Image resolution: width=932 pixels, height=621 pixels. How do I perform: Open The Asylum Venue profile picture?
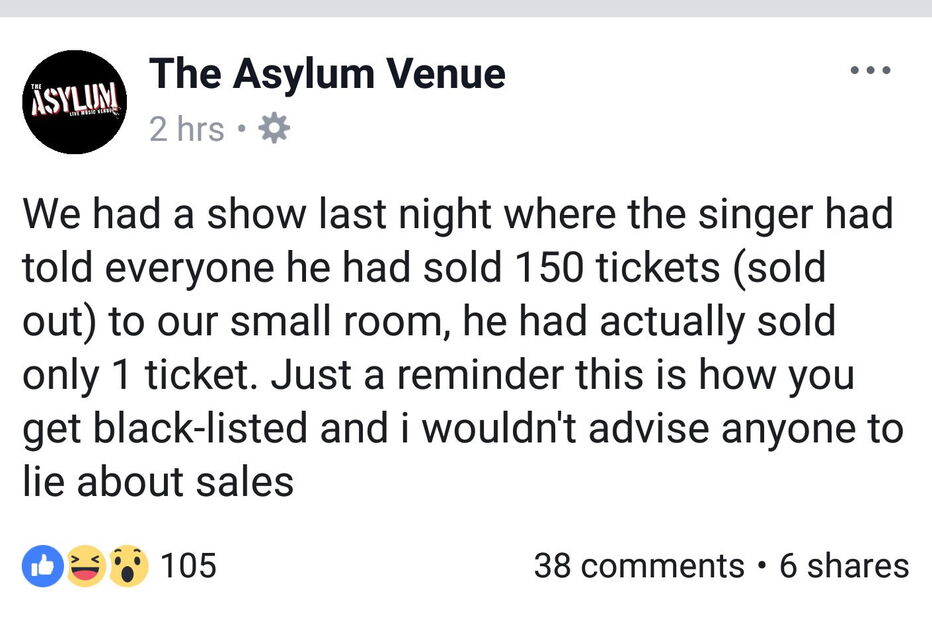(73, 101)
